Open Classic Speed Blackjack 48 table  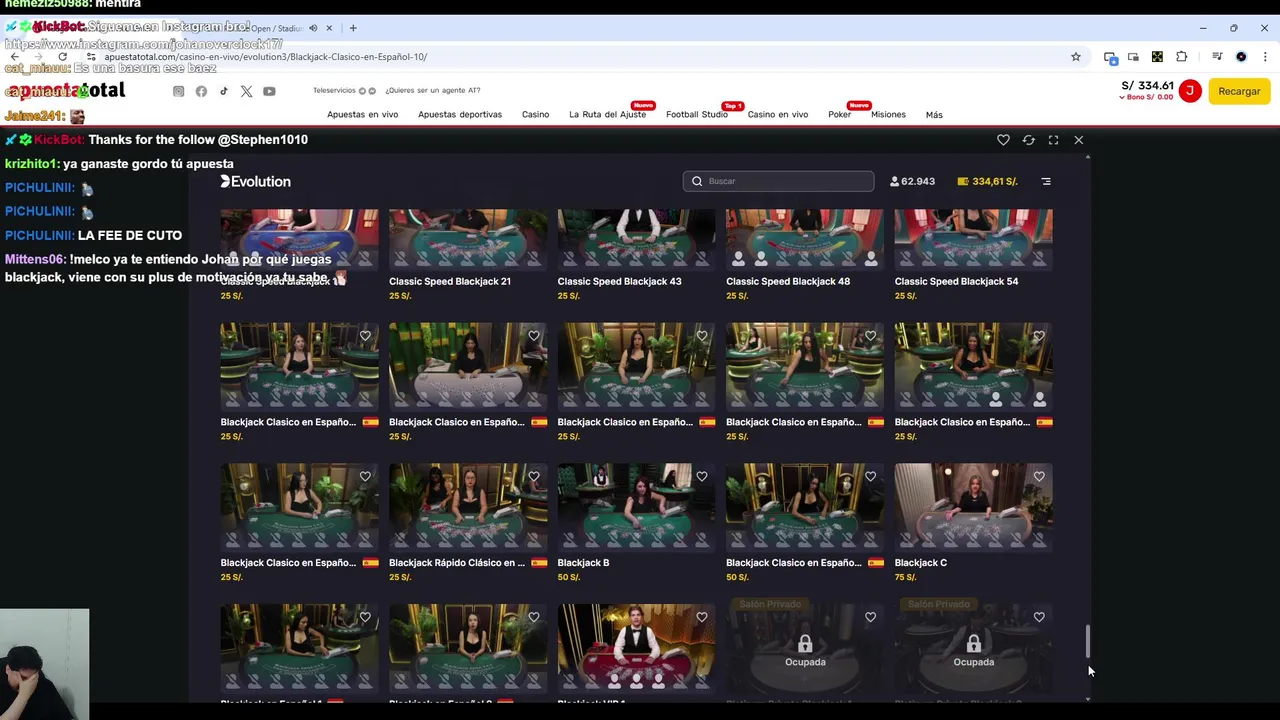coord(804,239)
